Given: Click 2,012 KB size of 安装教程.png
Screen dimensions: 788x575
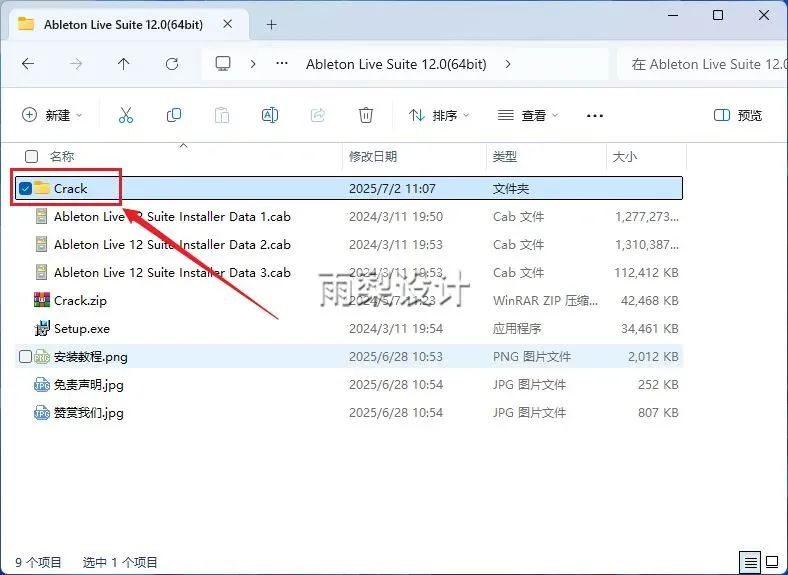Looking at the screenshot, I should tap(653, 357).
